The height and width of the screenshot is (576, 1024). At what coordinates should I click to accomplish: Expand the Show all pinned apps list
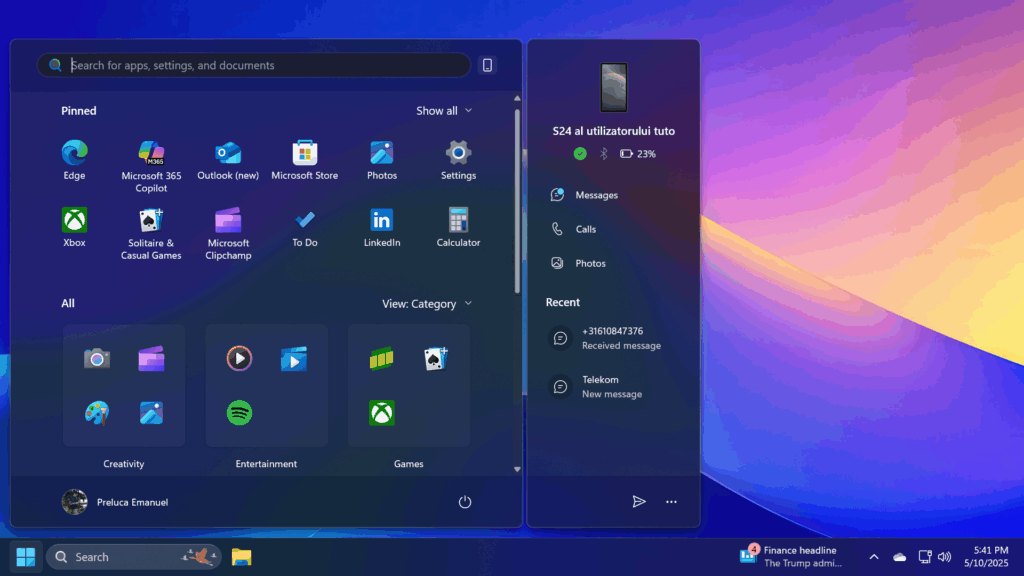(444, 111)
